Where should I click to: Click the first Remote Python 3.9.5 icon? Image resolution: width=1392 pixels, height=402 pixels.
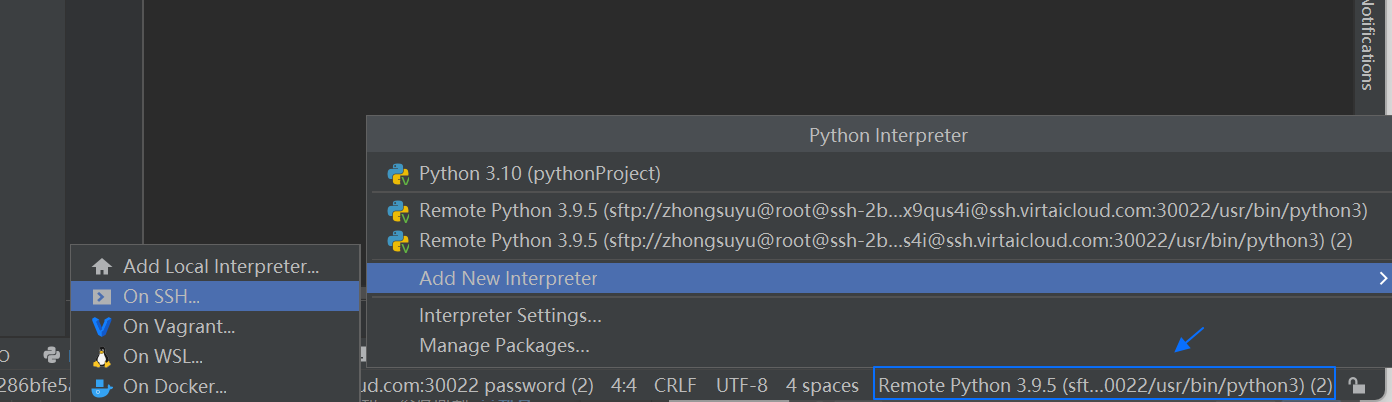click(x=398, y=211)
